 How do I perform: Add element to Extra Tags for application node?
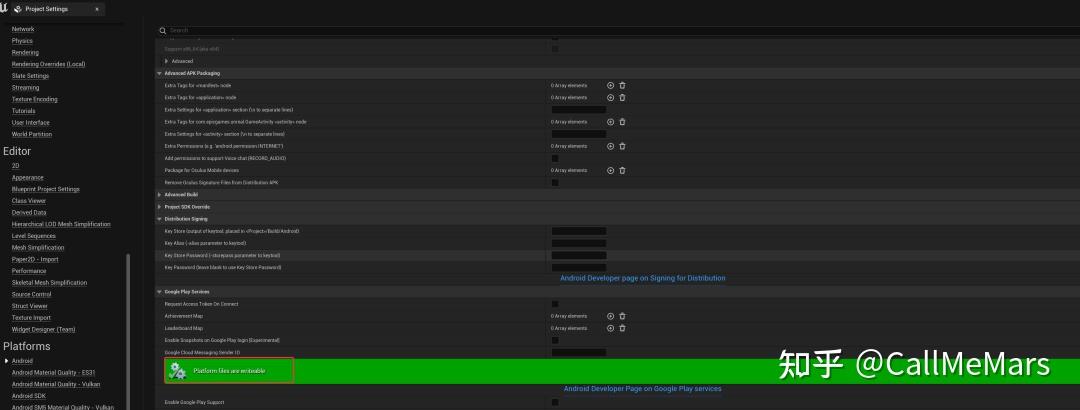click(610, 98)
